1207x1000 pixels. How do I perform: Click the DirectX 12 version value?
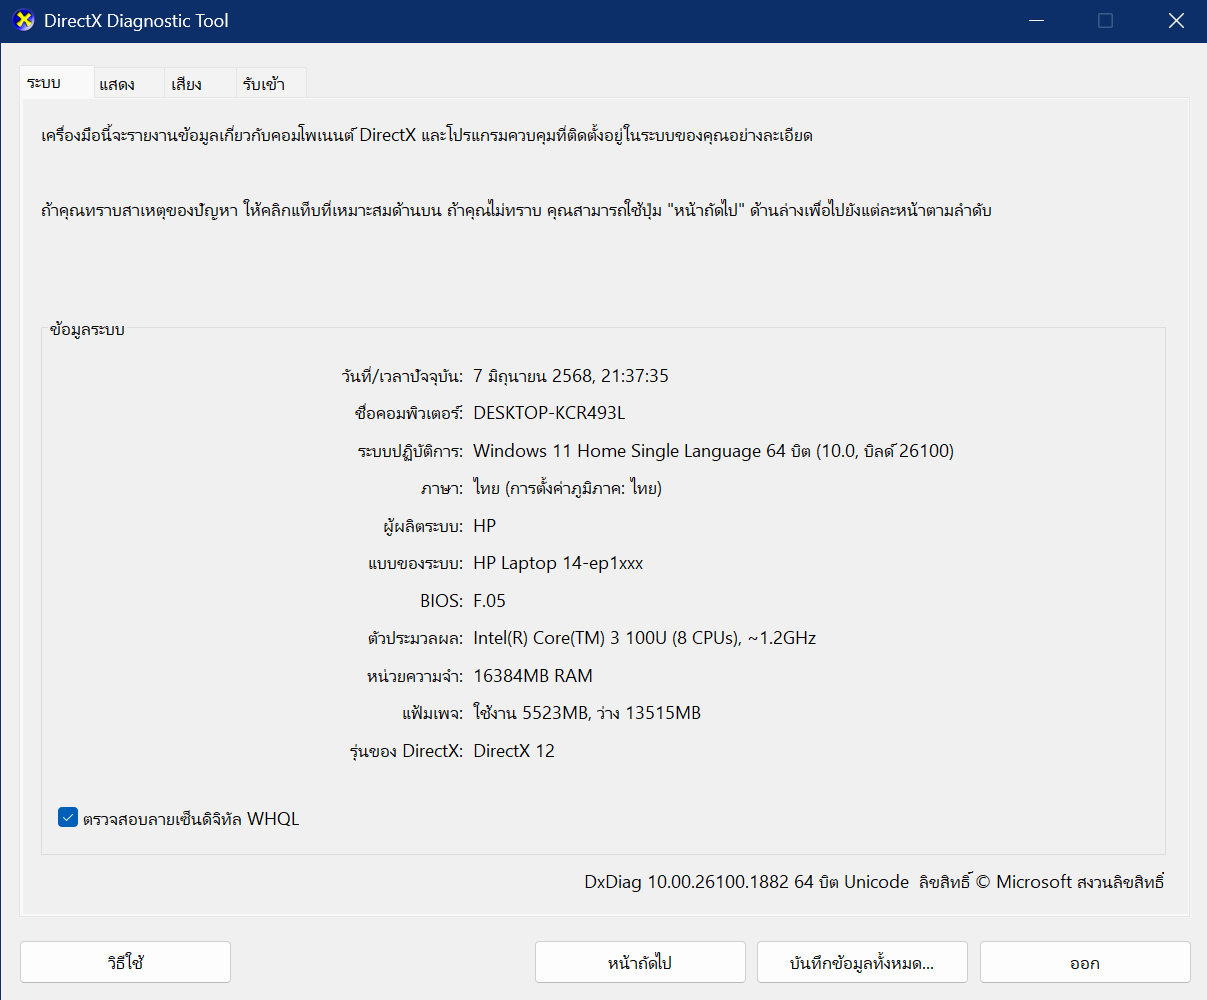coord(514,751)
